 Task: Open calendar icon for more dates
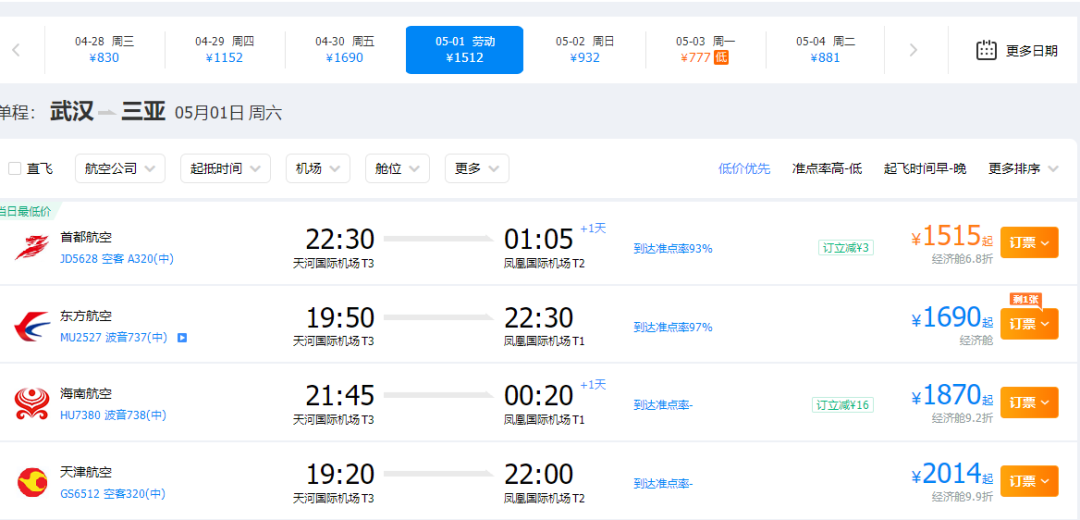pos(986,50)
